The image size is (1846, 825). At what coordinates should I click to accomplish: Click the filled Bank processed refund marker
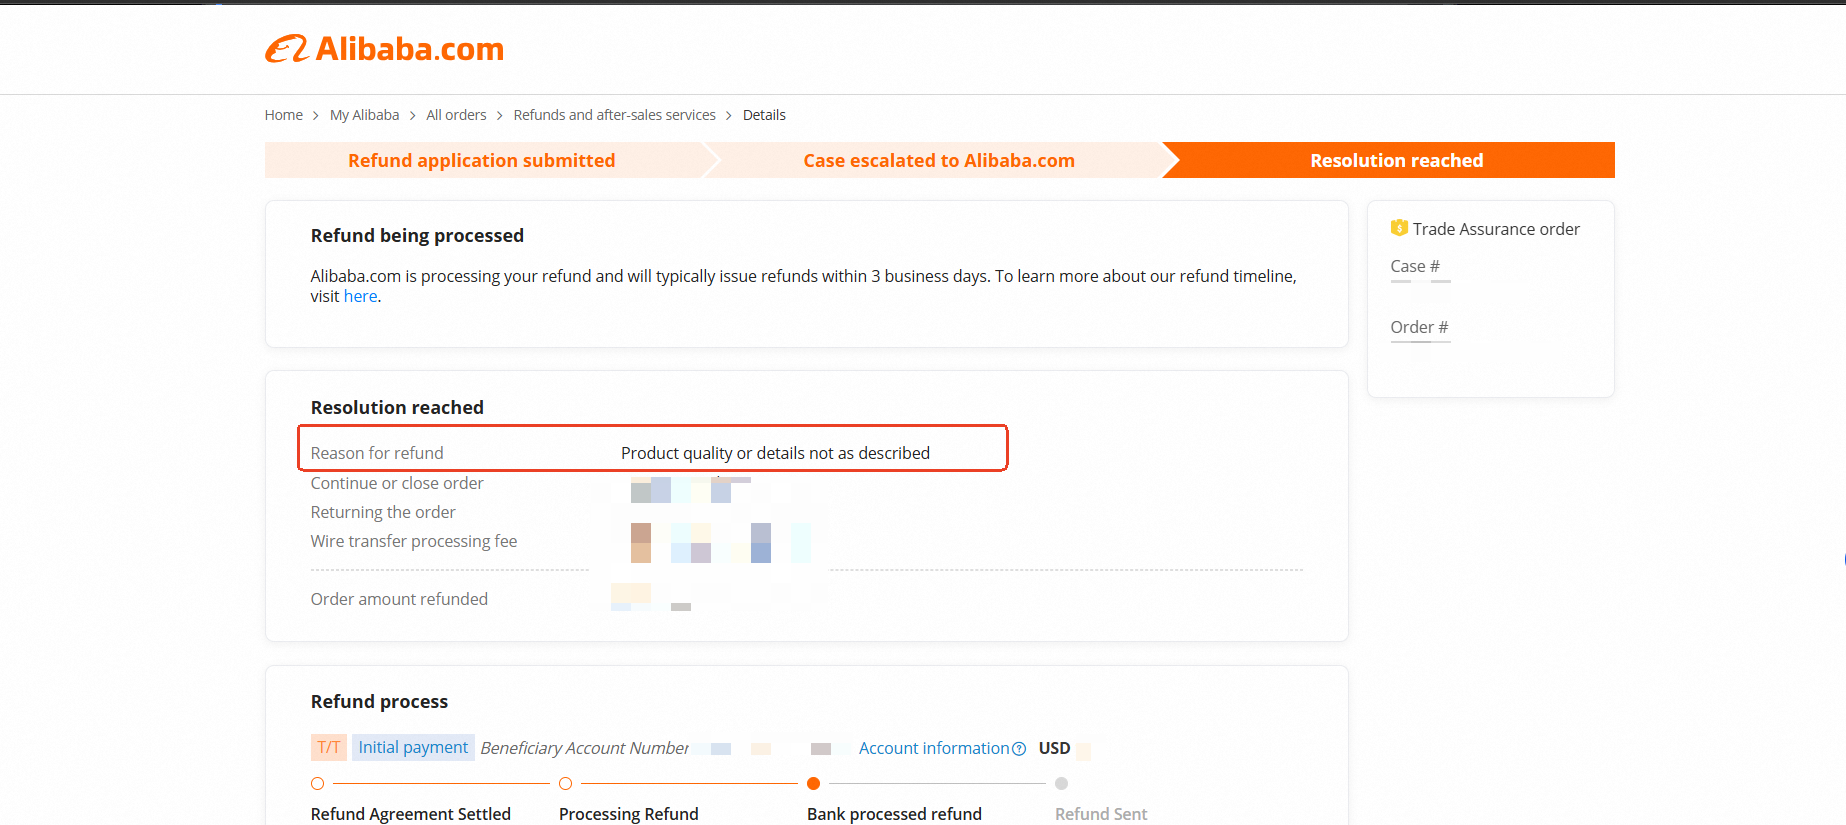pos(813,784)
